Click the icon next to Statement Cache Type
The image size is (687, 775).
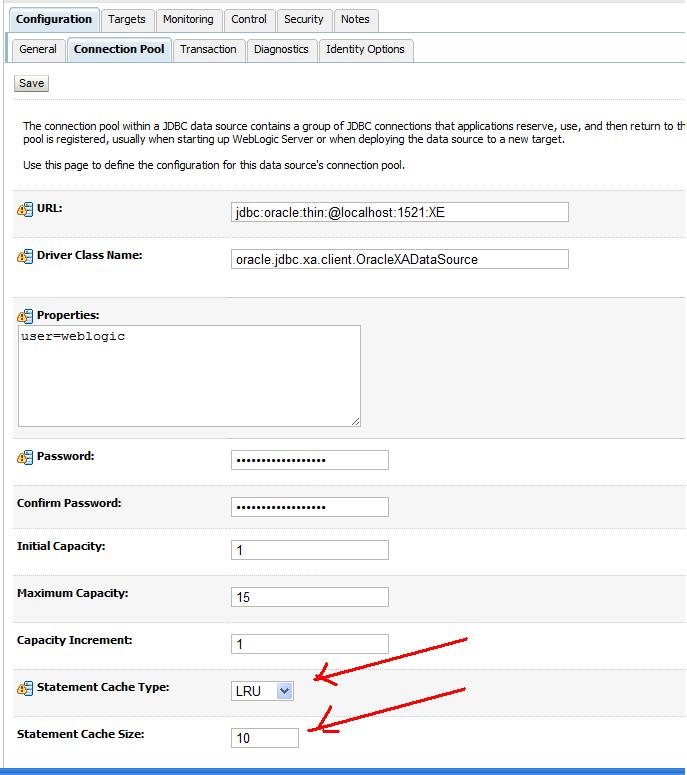[25, 688]
